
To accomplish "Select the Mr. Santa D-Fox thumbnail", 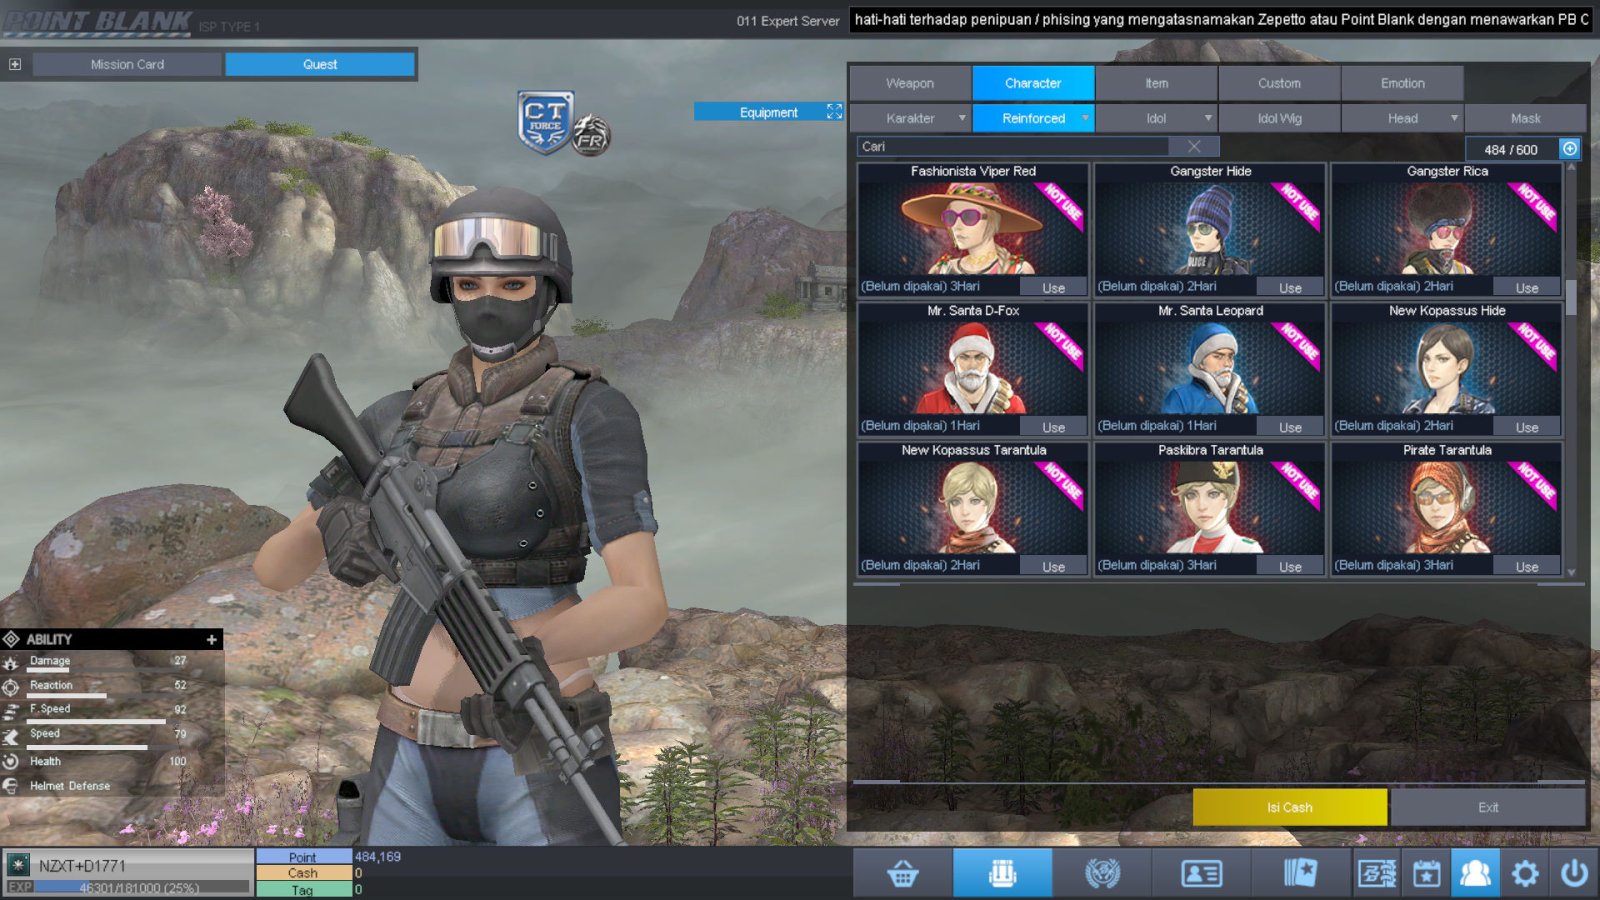I will [973, 367].
